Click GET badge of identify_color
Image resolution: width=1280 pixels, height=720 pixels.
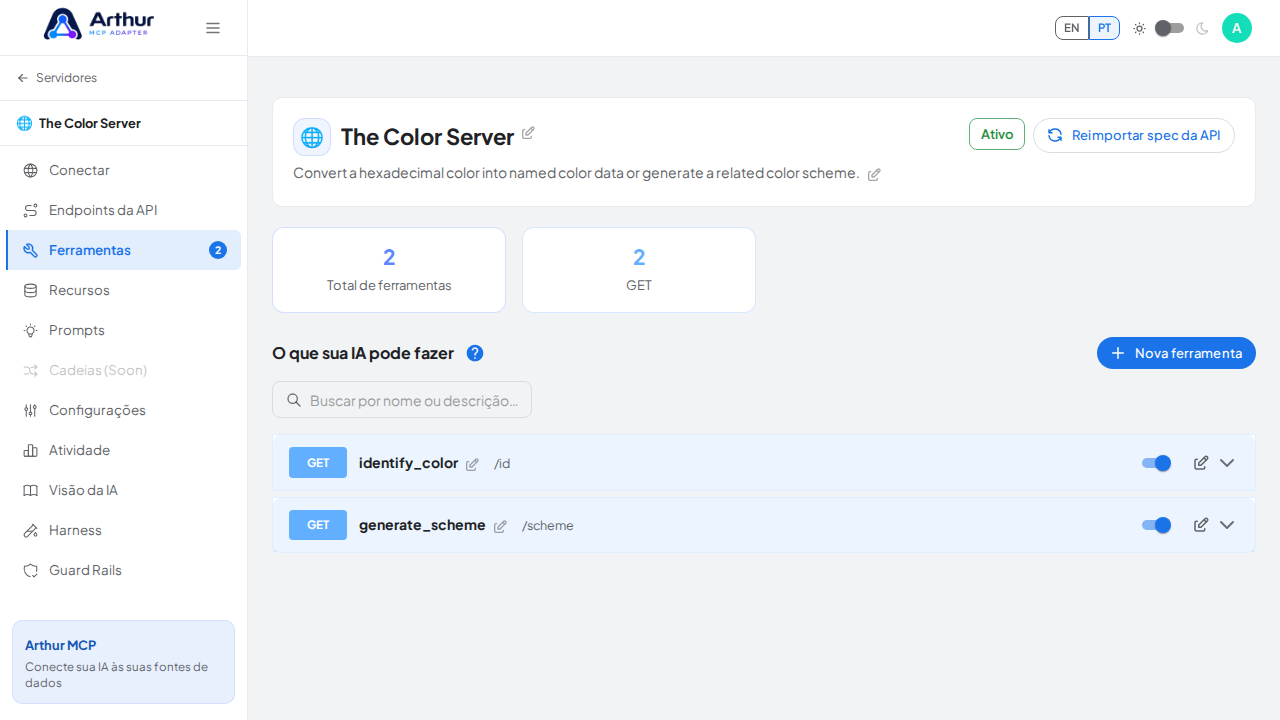[318, 463]
